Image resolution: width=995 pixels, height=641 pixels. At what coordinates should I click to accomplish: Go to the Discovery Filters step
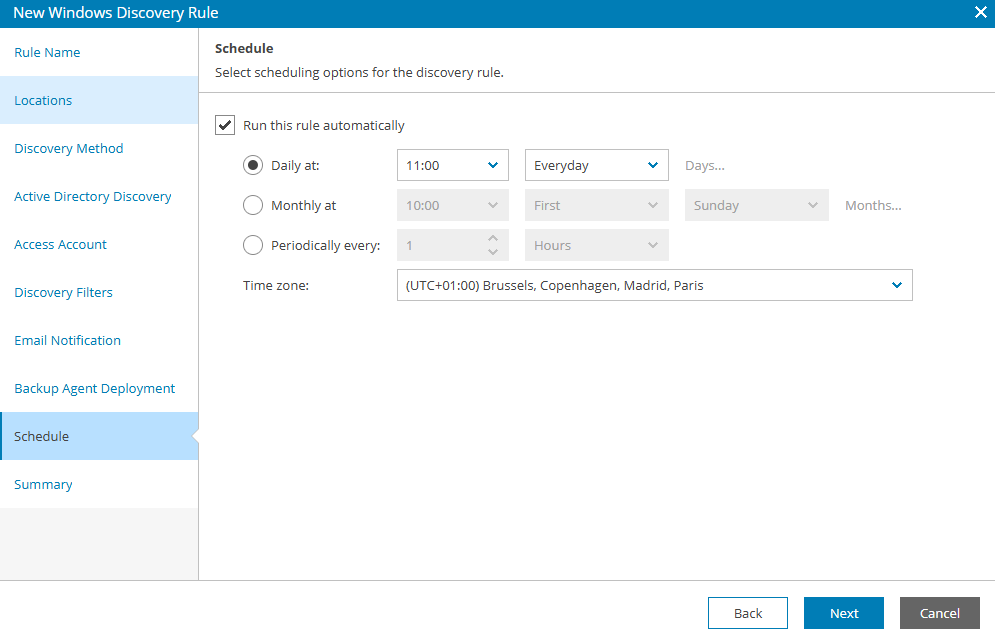pos(99,292)
